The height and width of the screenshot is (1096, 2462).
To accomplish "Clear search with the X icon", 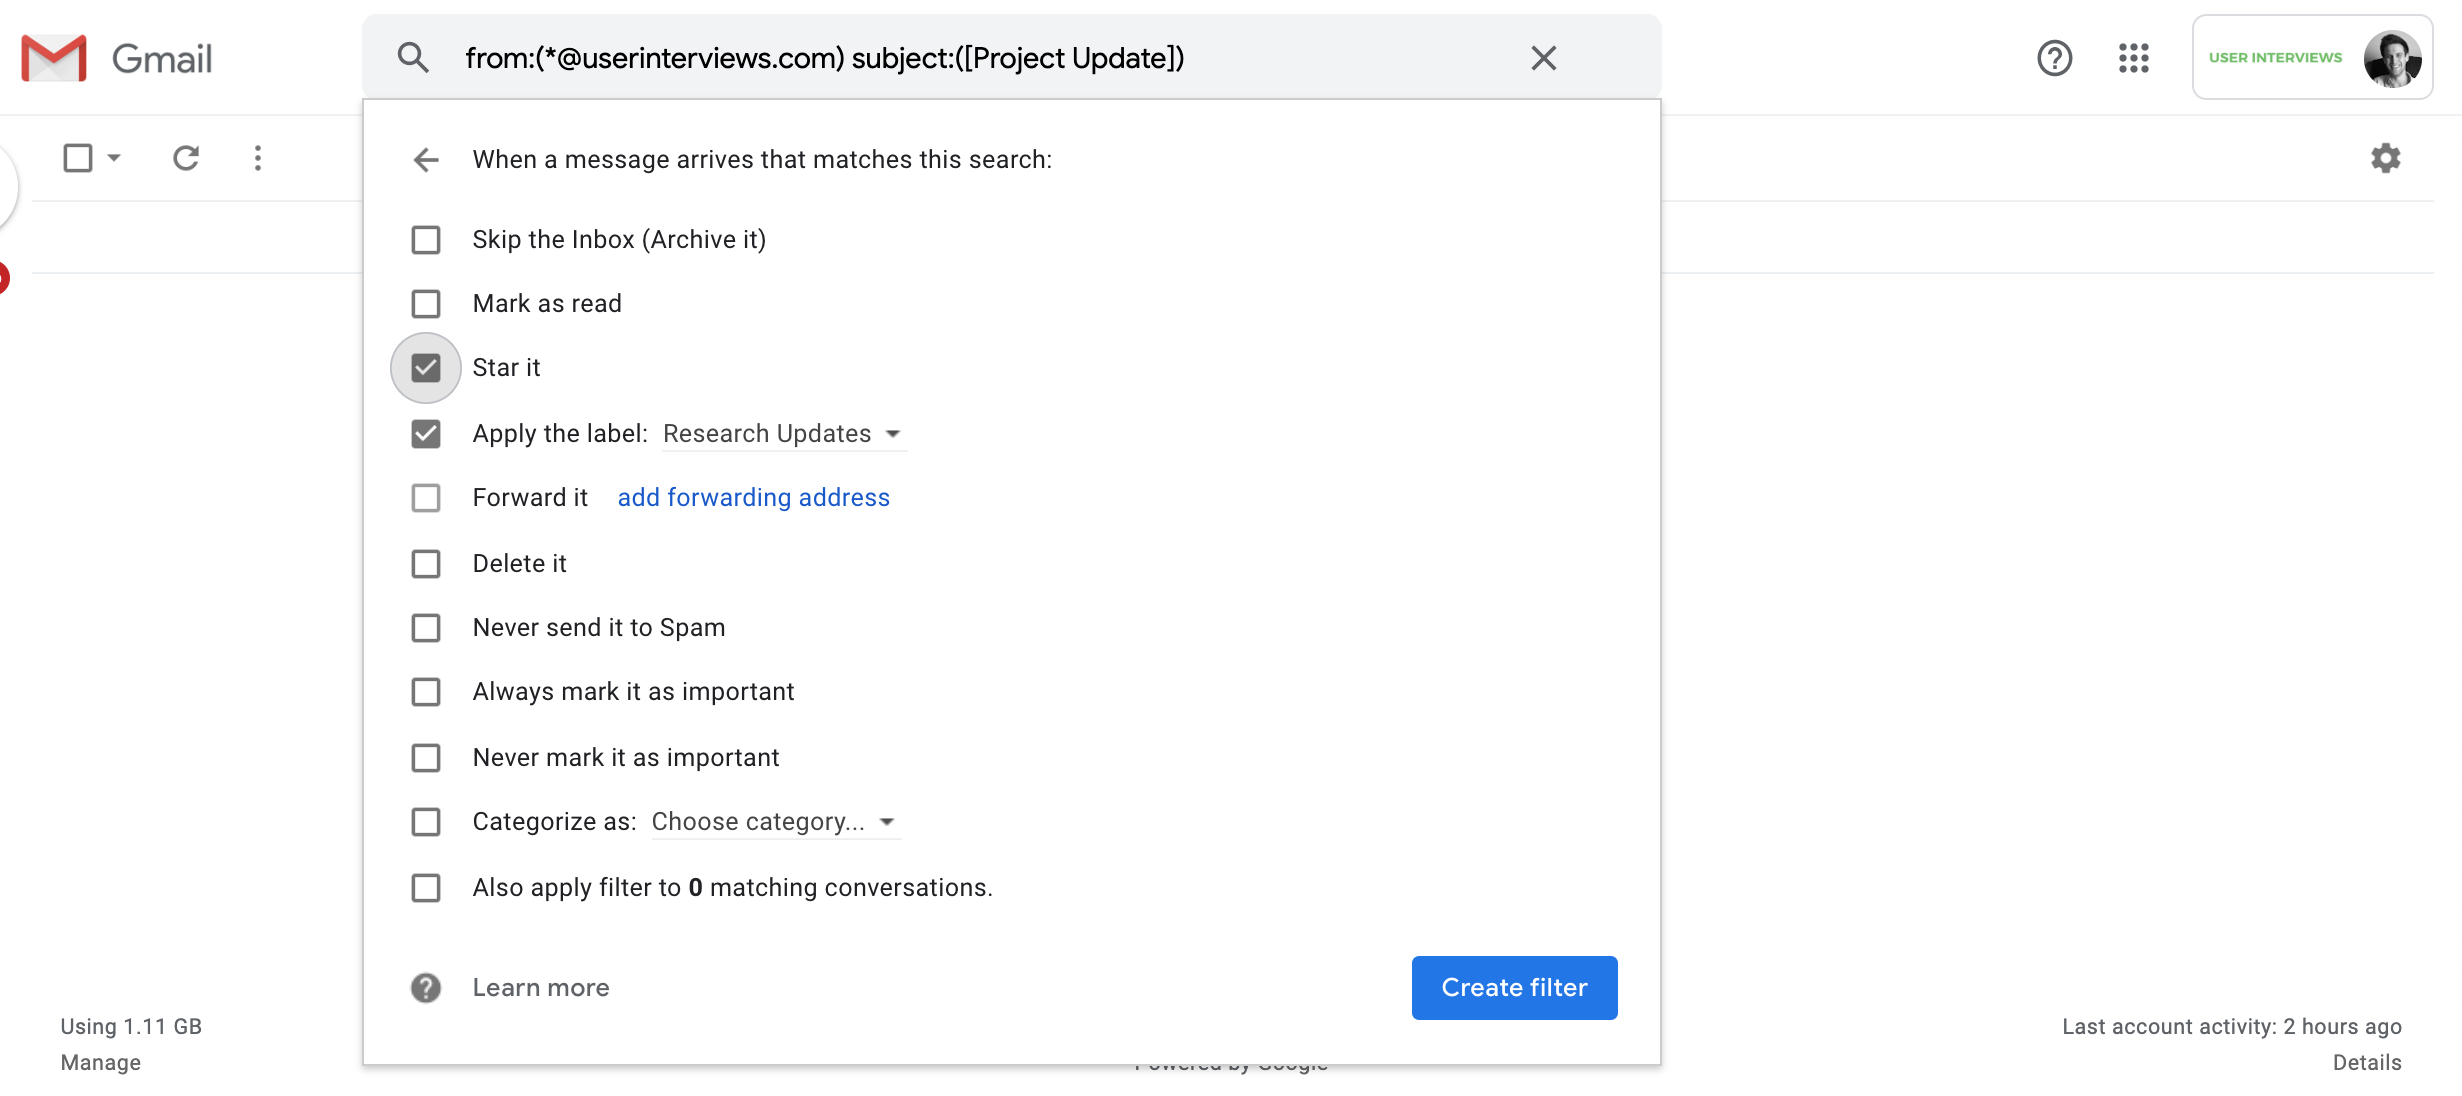I will 1543,58.
